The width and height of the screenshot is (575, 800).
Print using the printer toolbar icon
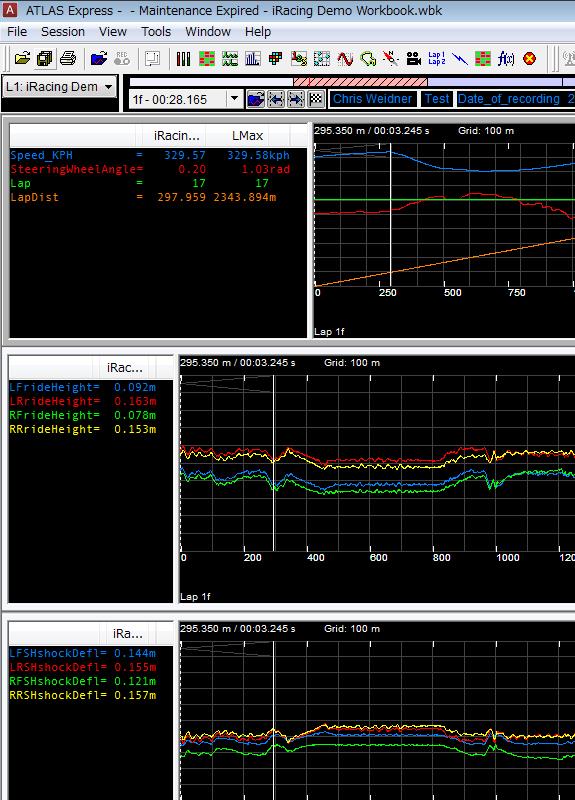pyautogui.click(x=68, y=59)
